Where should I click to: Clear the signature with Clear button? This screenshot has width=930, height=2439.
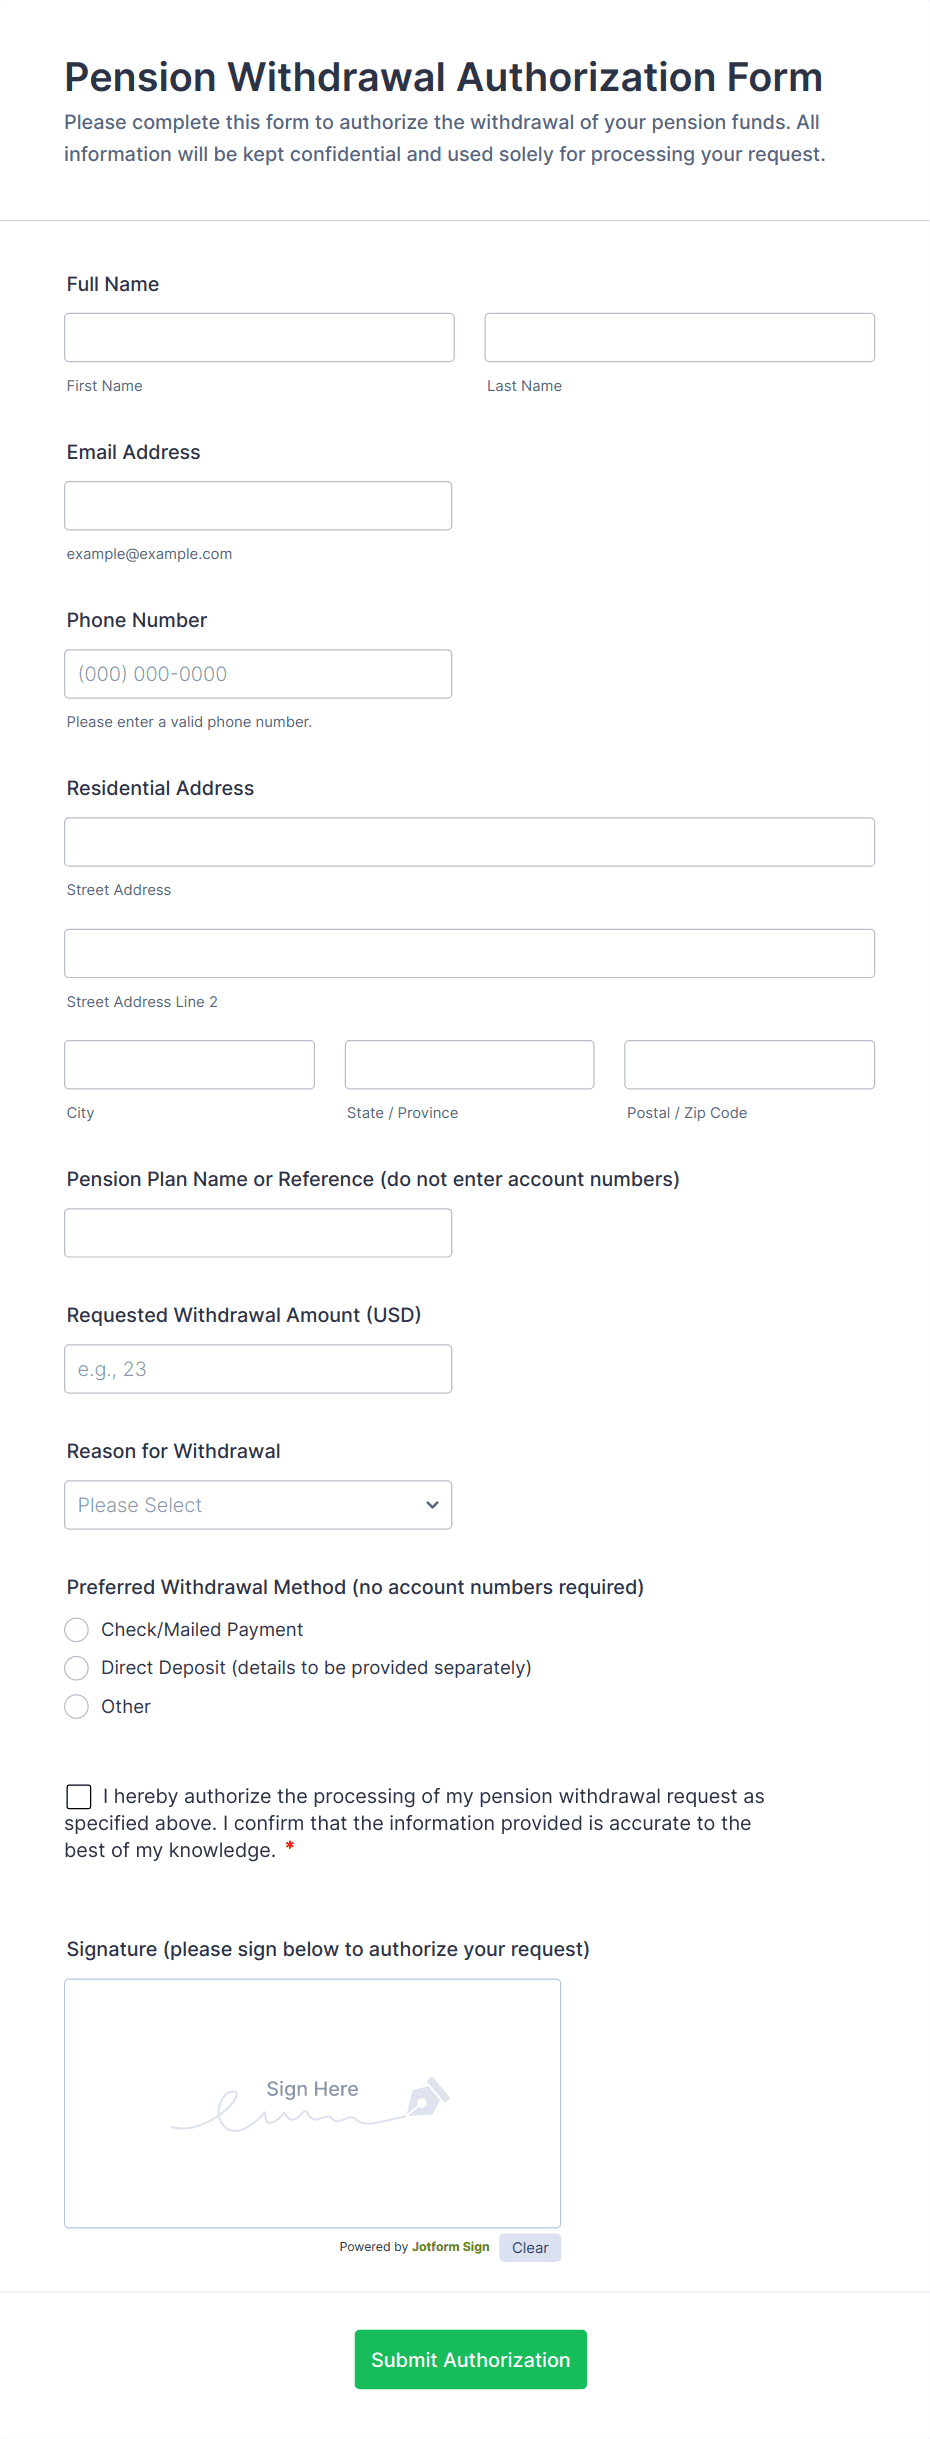point(529,2248)
